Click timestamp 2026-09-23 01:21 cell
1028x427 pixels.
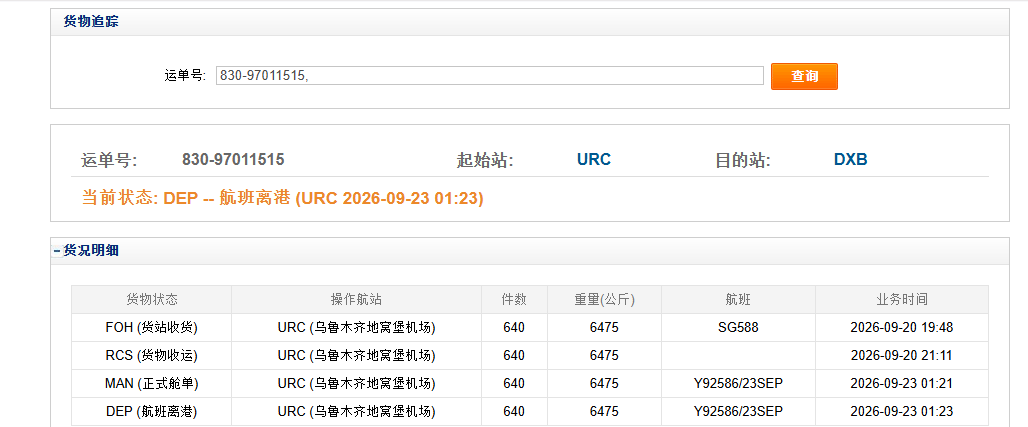click(901, 384)
